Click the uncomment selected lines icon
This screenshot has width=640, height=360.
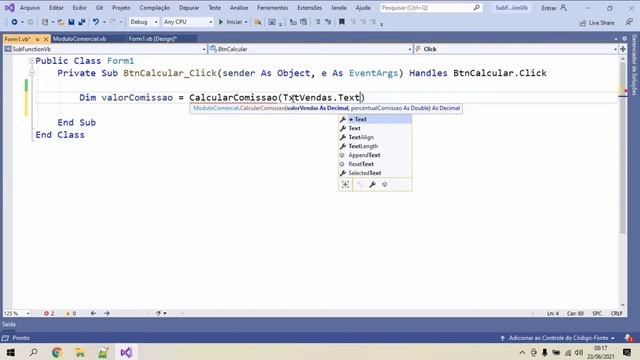[328, 22]
